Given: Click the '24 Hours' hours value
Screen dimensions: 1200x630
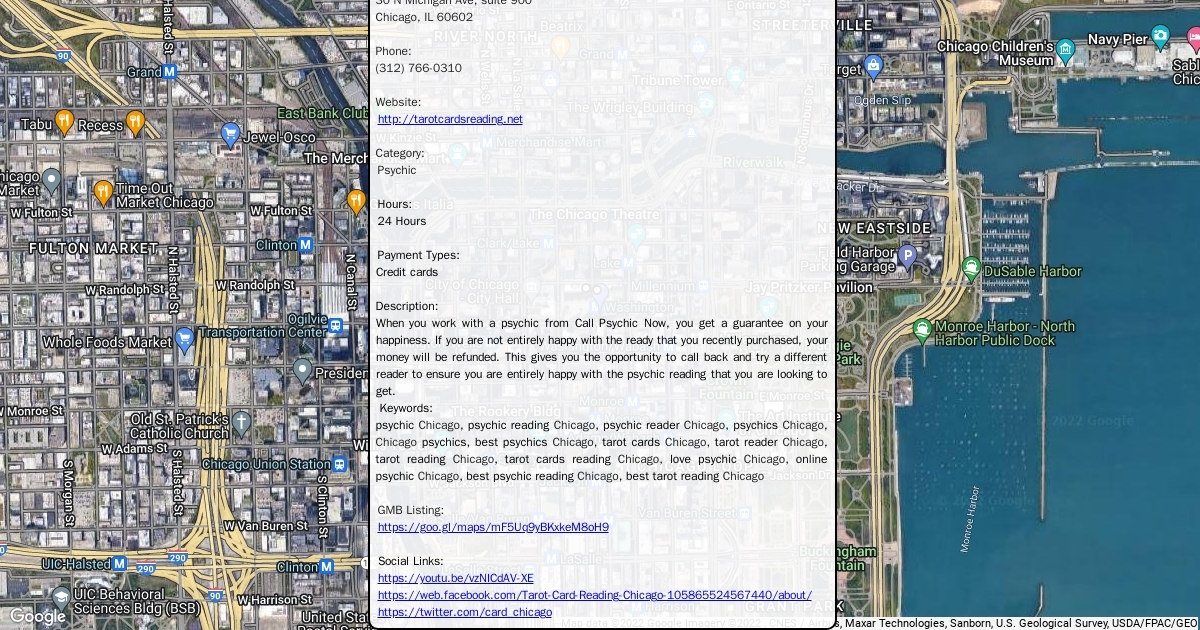Looking at the screenshot, I should (x=402, y=221).
